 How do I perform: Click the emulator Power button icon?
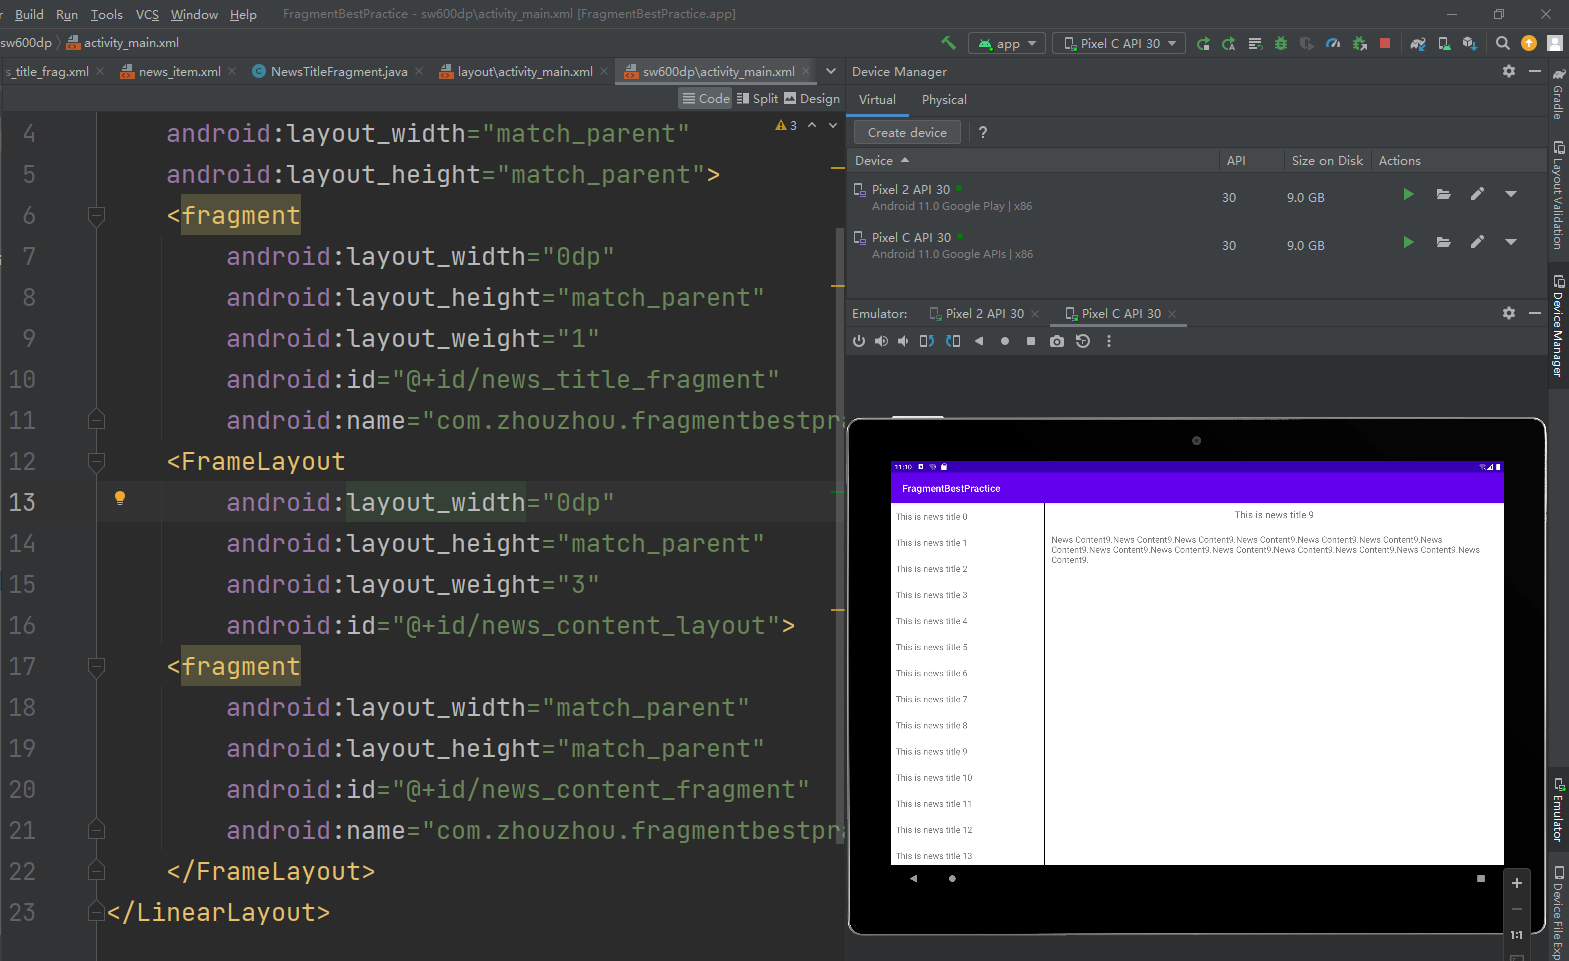(x=859, y=341)
